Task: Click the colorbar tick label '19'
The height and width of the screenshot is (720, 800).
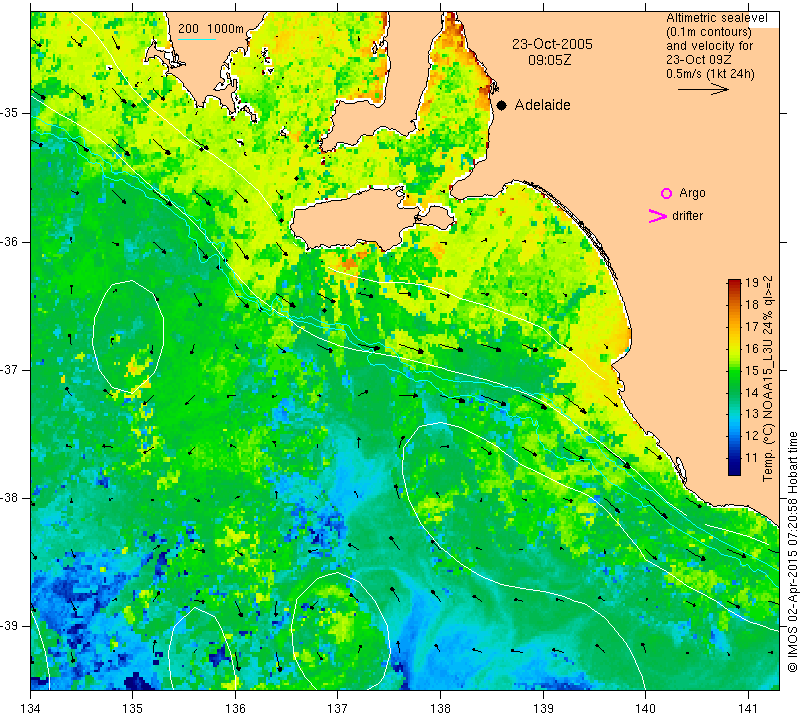Action: (x=752, y=283)
